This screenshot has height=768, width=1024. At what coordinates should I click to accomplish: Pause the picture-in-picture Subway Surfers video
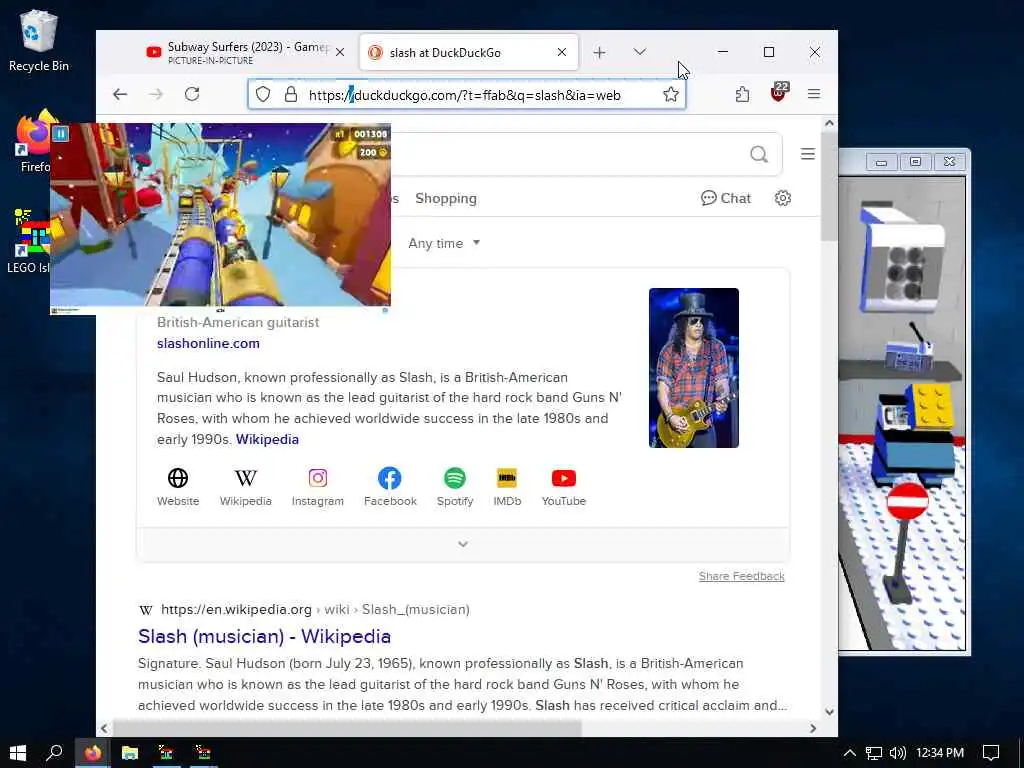[60, 134]
